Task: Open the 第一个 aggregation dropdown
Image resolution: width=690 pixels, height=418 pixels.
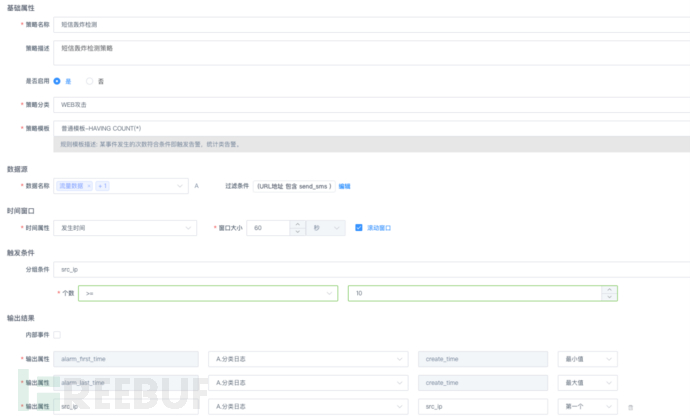Action: [589, 406]
